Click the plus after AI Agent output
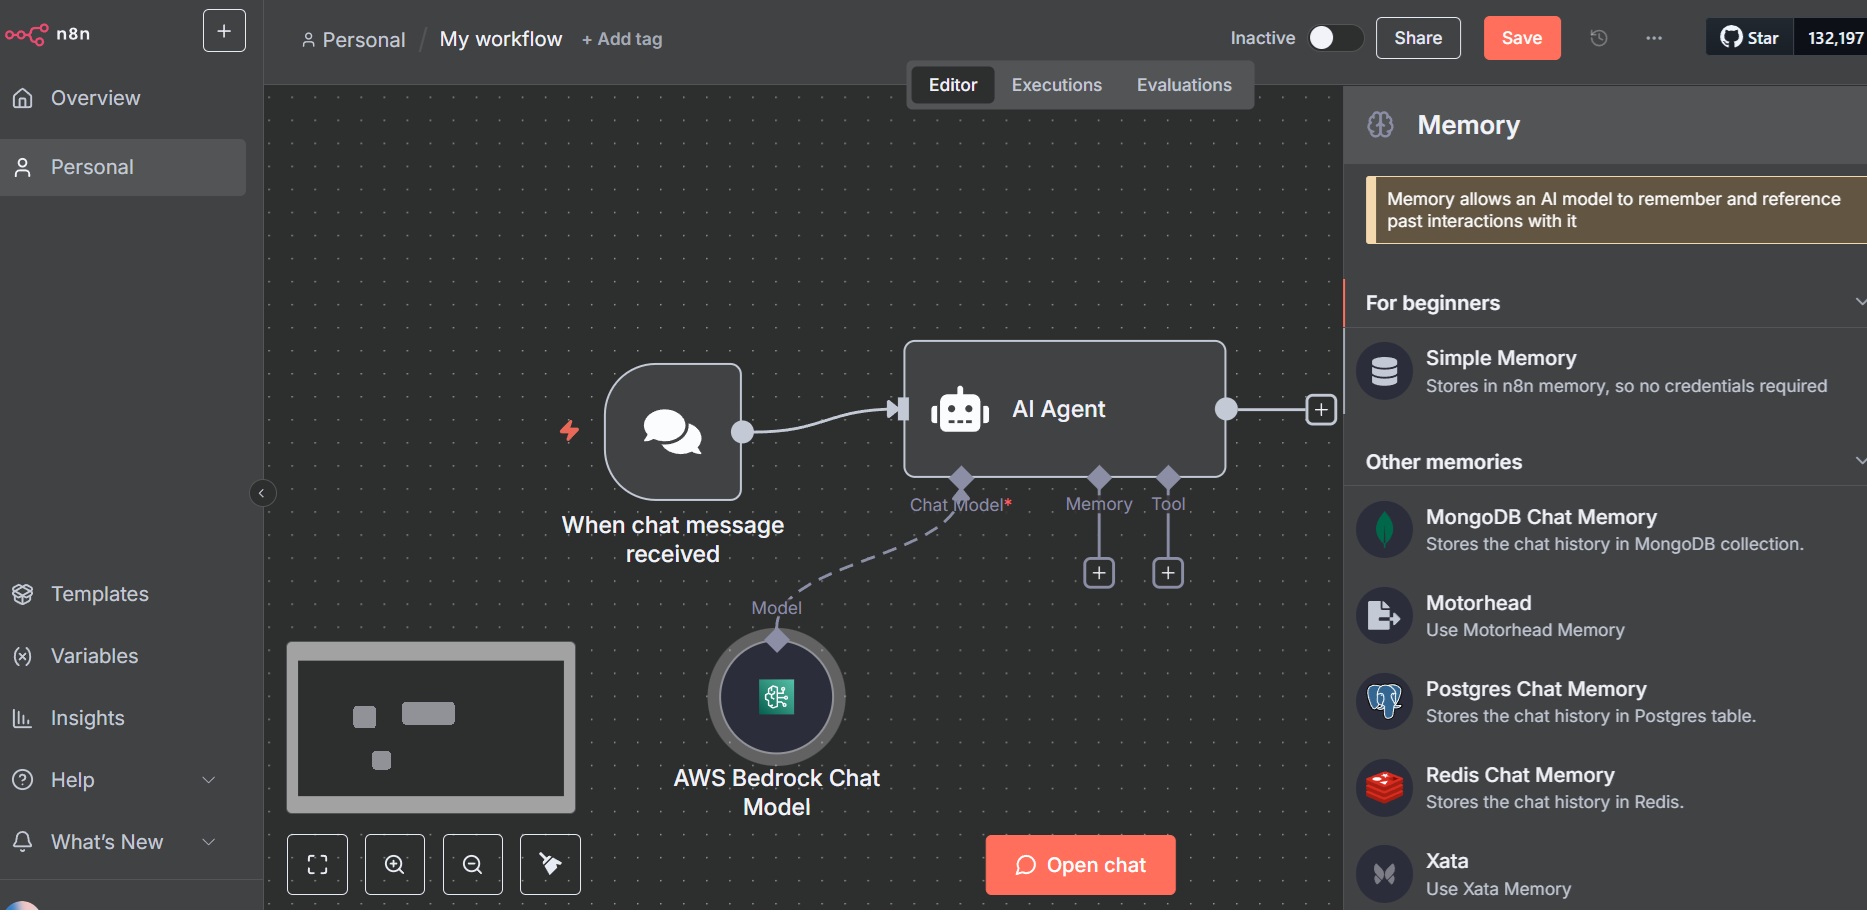Screen dimensions: 1867x914 (1321, 409)
